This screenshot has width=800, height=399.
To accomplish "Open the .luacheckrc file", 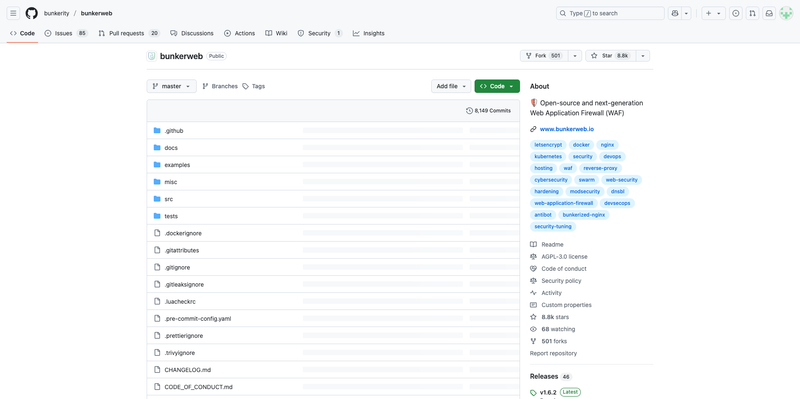I will tap(180, 302).
